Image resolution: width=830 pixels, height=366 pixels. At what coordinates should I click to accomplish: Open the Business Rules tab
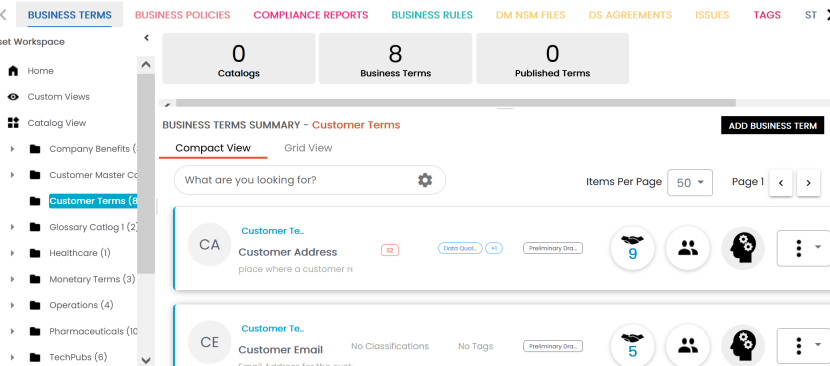[x=432, y=15]
